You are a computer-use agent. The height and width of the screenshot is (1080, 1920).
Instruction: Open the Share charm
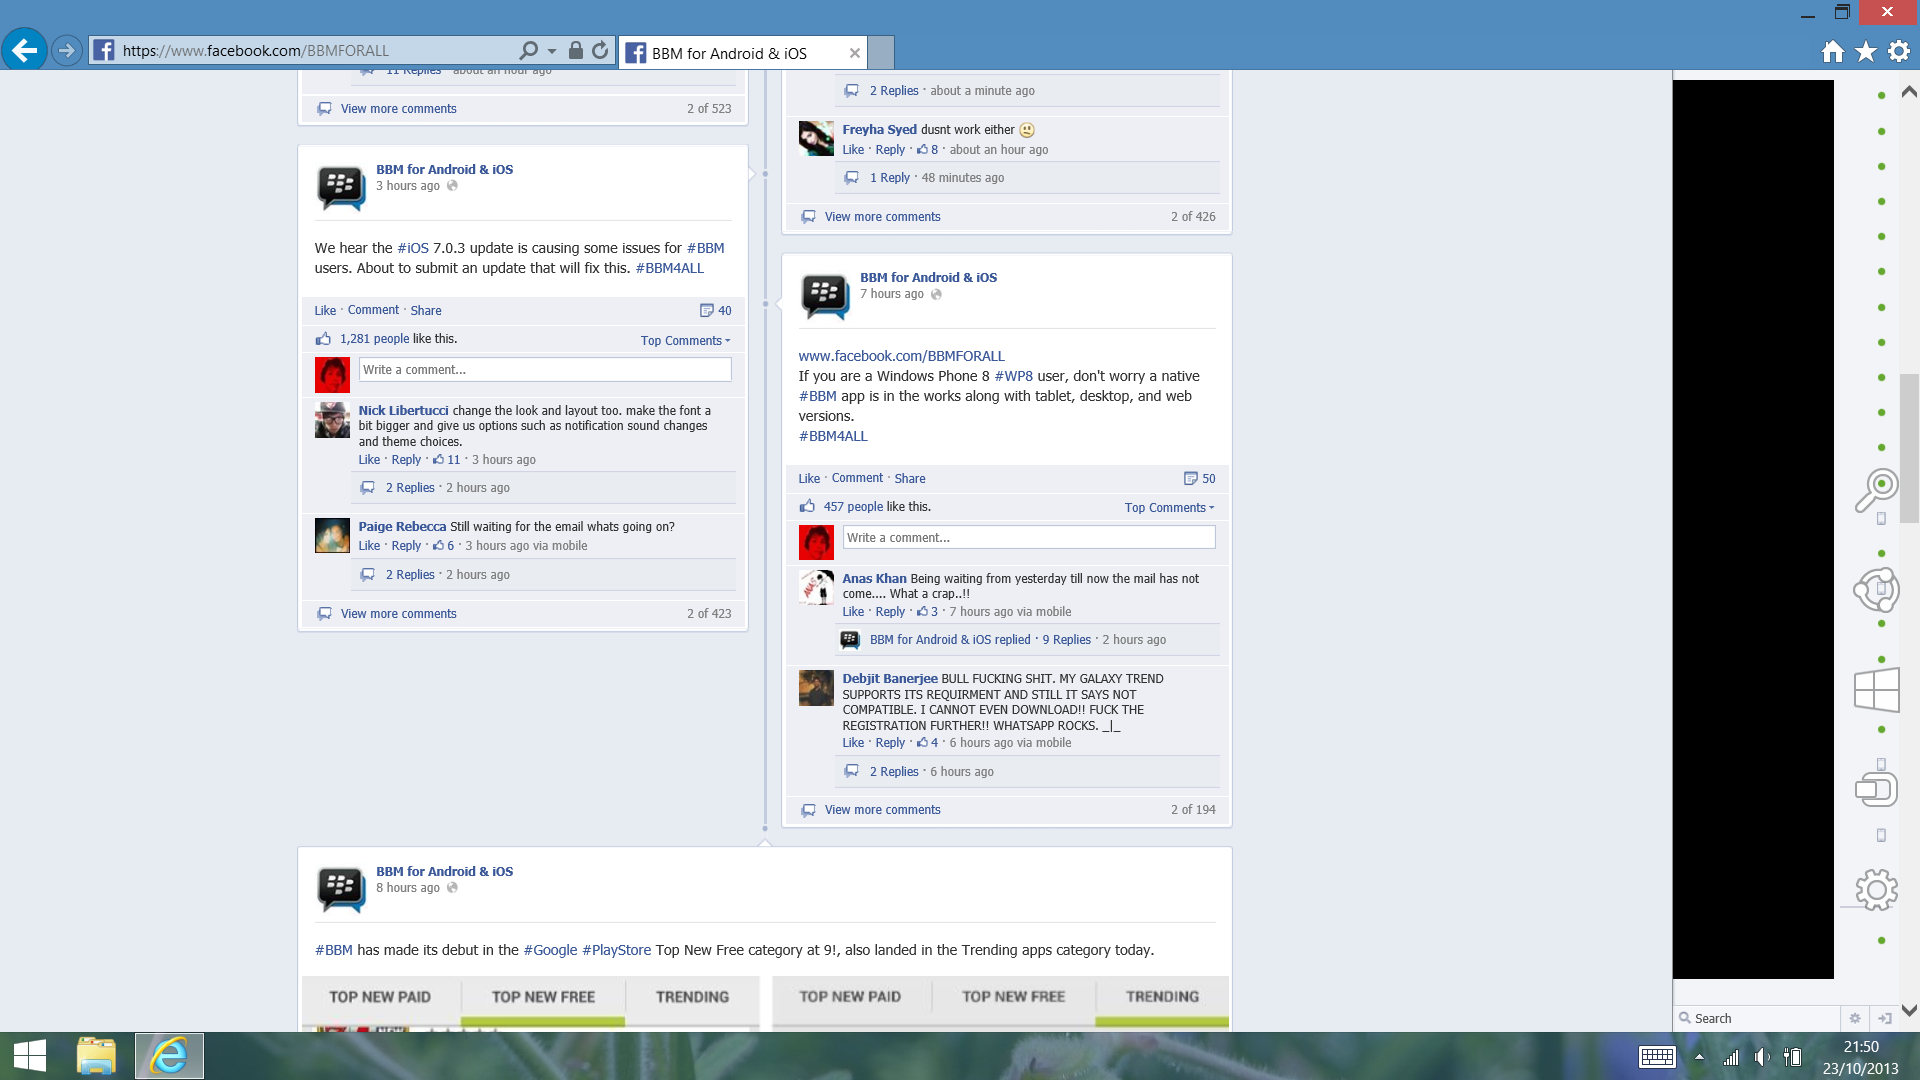tap(1876, 590)
